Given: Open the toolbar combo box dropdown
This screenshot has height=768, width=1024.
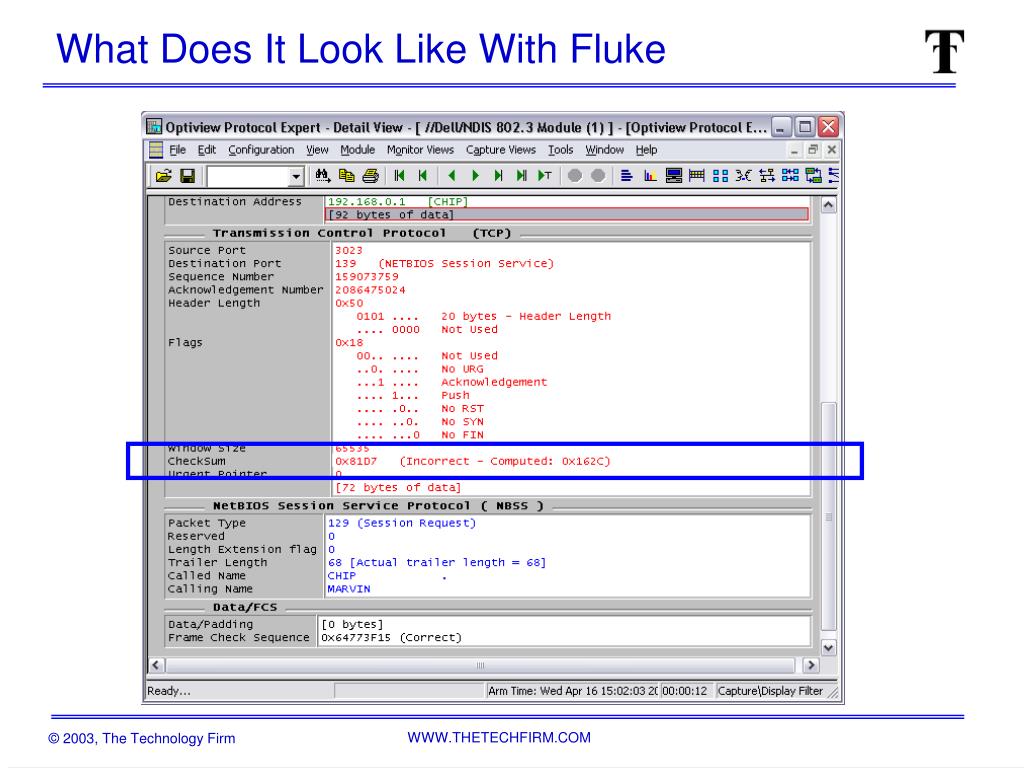Looking at the screenshot, I should (296, 176).
